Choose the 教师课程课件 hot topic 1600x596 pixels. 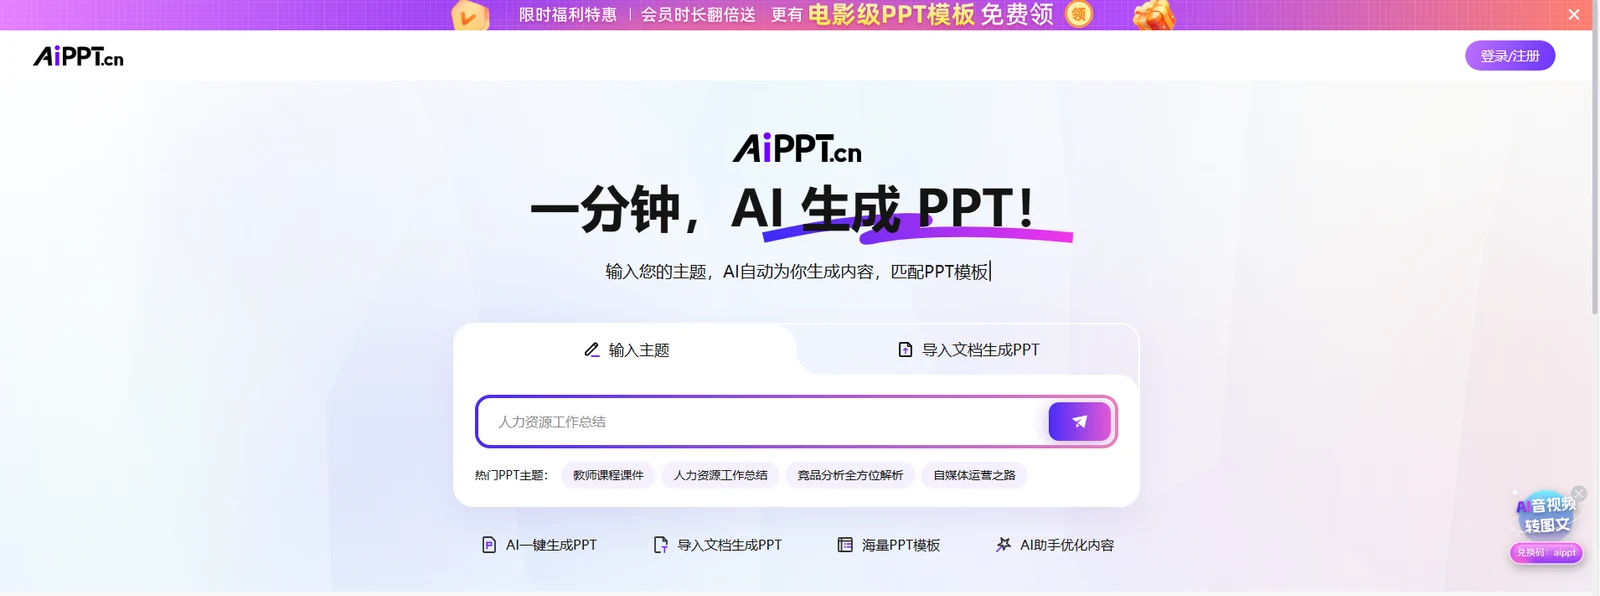[608, 475]
